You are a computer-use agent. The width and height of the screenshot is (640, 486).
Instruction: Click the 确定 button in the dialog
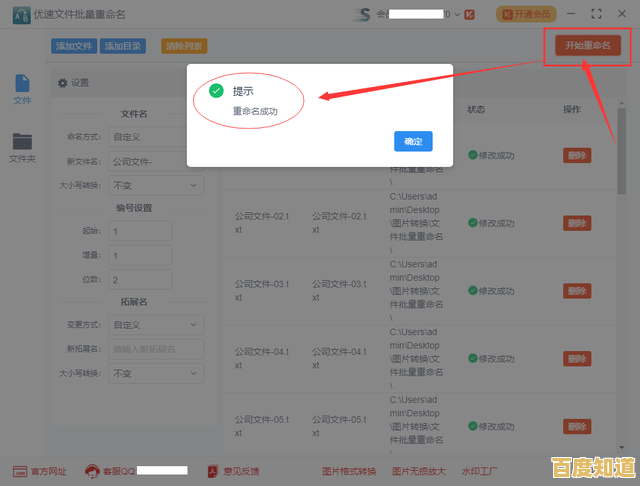click(413, 142)
